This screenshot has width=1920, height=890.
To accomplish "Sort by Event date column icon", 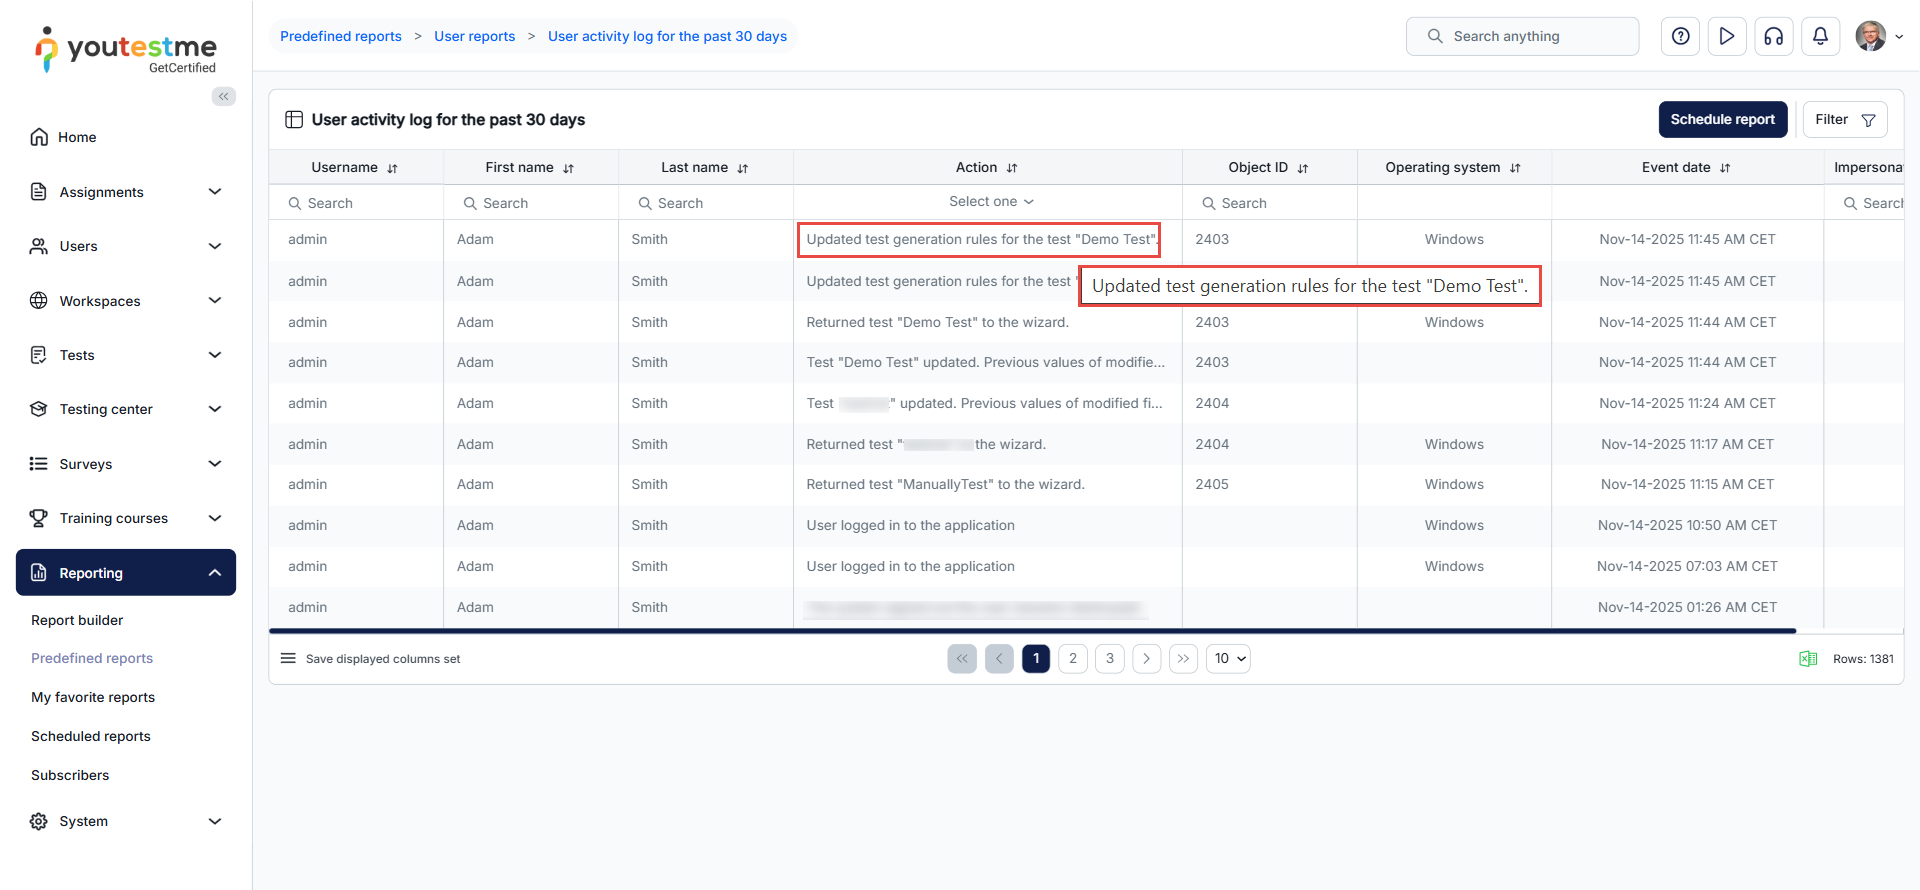I will (1725, 168).
